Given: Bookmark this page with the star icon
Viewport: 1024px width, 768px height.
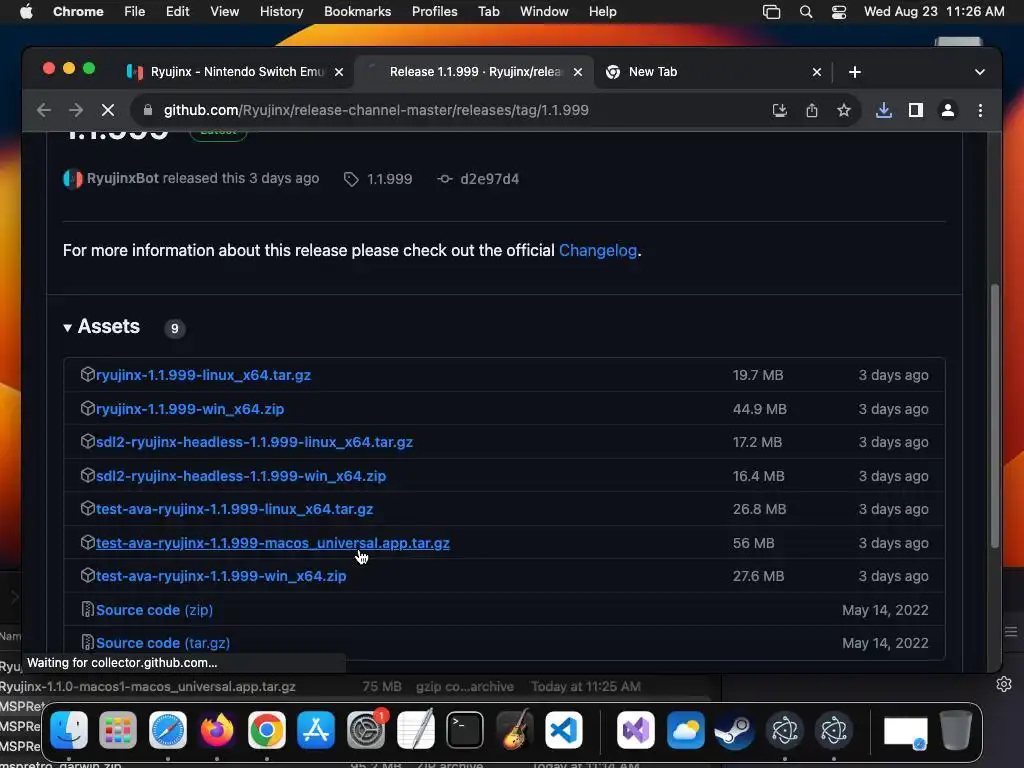Looking at the screenshot, I should pyautogui.click(x=844, y=110).
